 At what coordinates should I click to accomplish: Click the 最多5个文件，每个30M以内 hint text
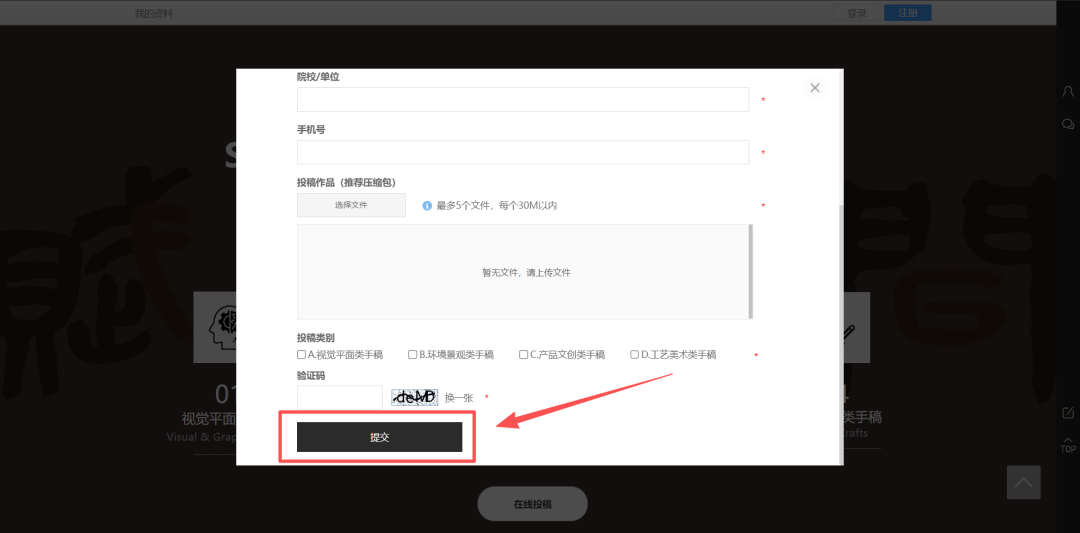pos(497,205)
